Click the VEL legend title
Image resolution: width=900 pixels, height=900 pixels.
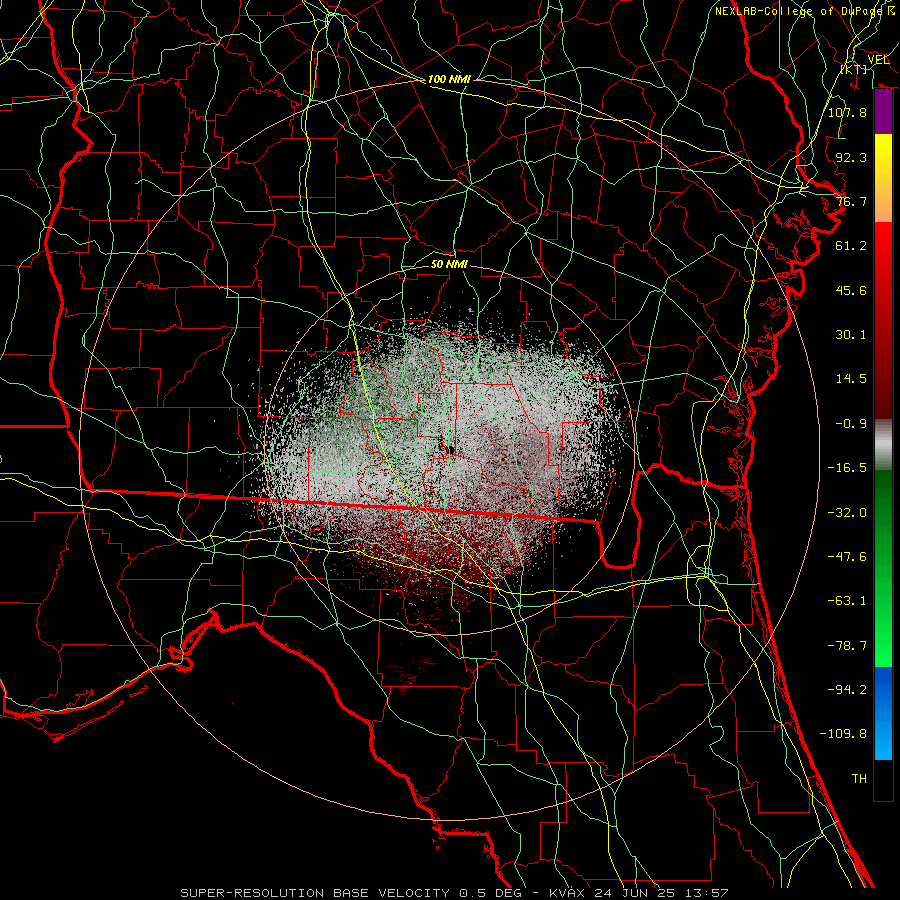tap(878, 60)
